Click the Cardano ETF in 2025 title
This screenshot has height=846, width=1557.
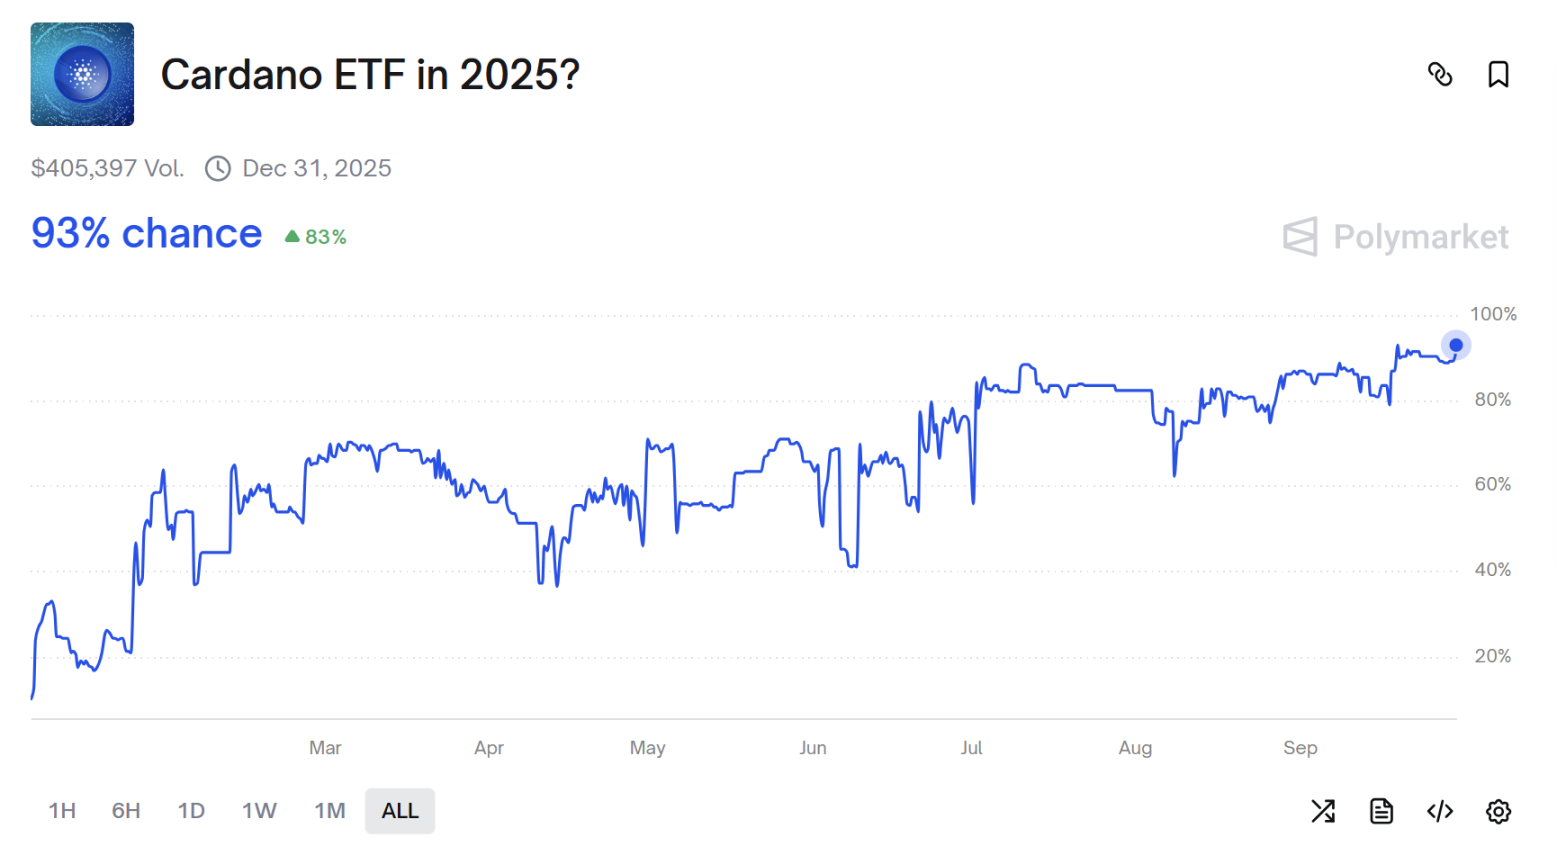370,75
